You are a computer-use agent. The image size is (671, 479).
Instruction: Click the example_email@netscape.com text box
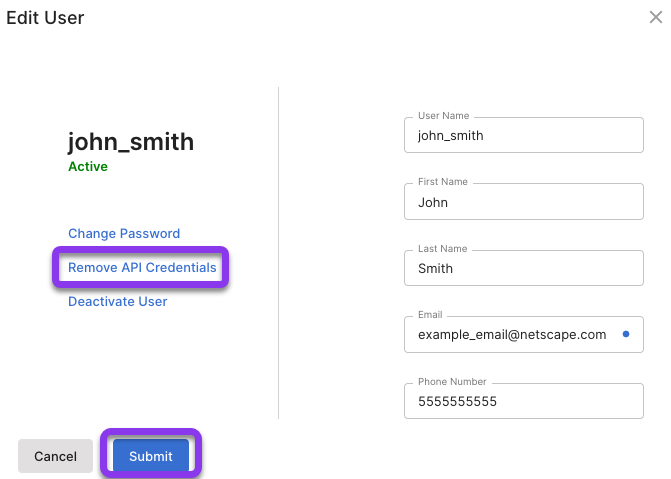(x=524, y=334)
